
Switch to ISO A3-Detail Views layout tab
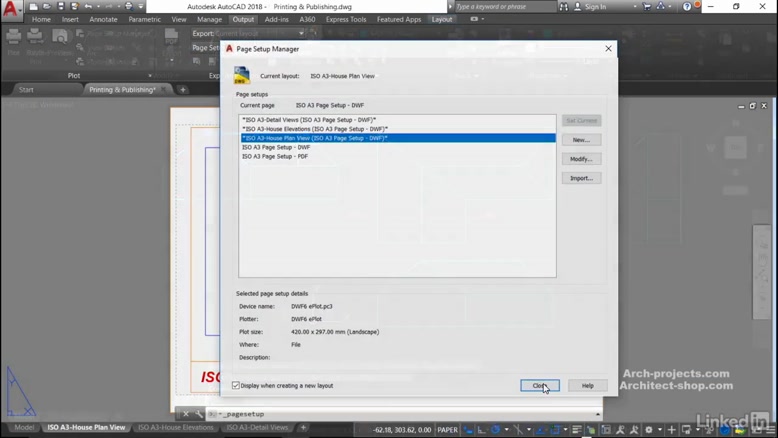[257, 428]
